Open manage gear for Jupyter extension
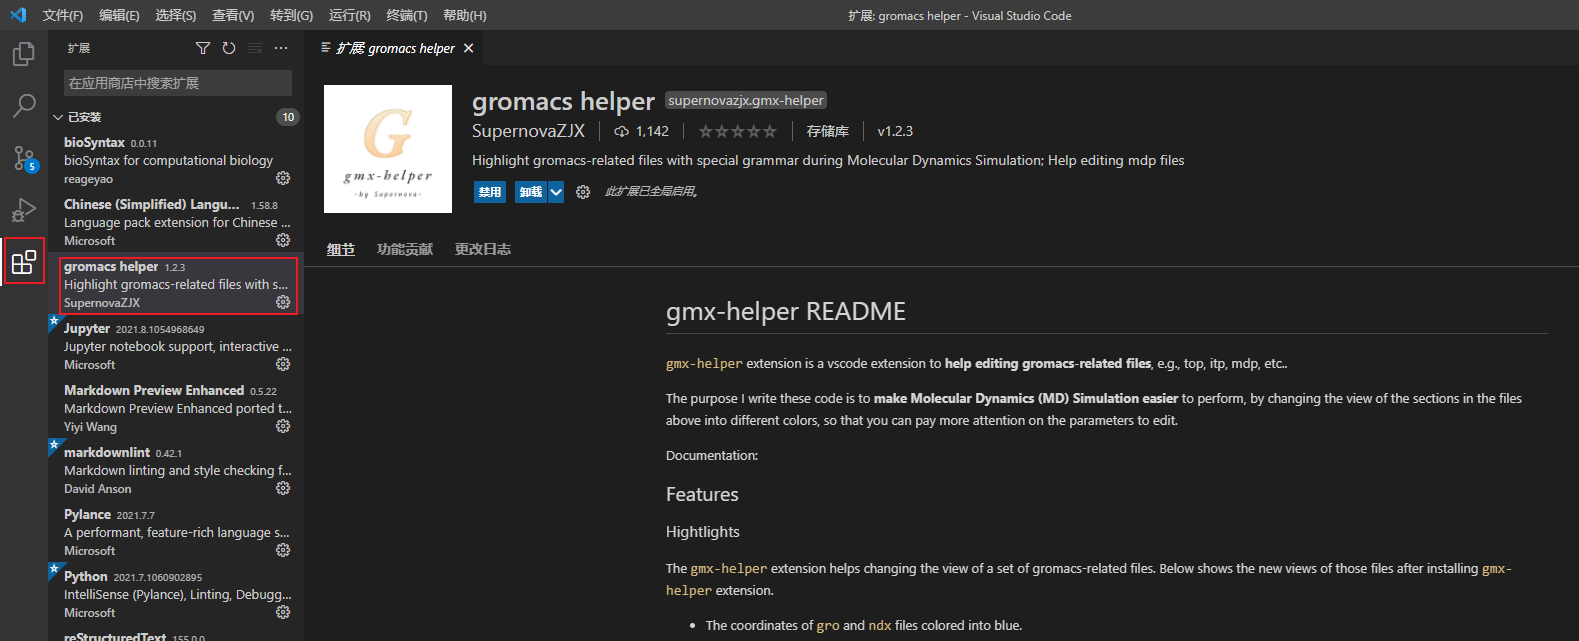The height and width of the screenshot is (641, 1579). [x=283, y=364]
